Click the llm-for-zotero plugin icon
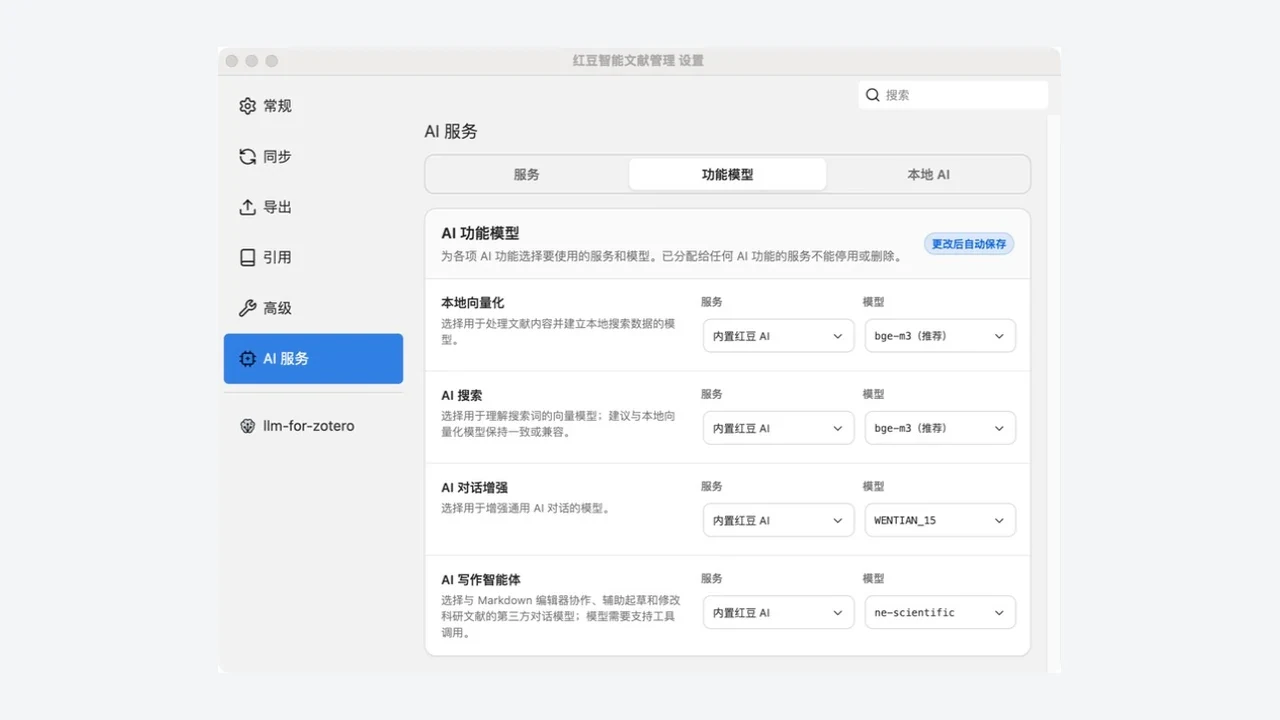Viewport: 1280px width, 720px height. tap(247, 426)
